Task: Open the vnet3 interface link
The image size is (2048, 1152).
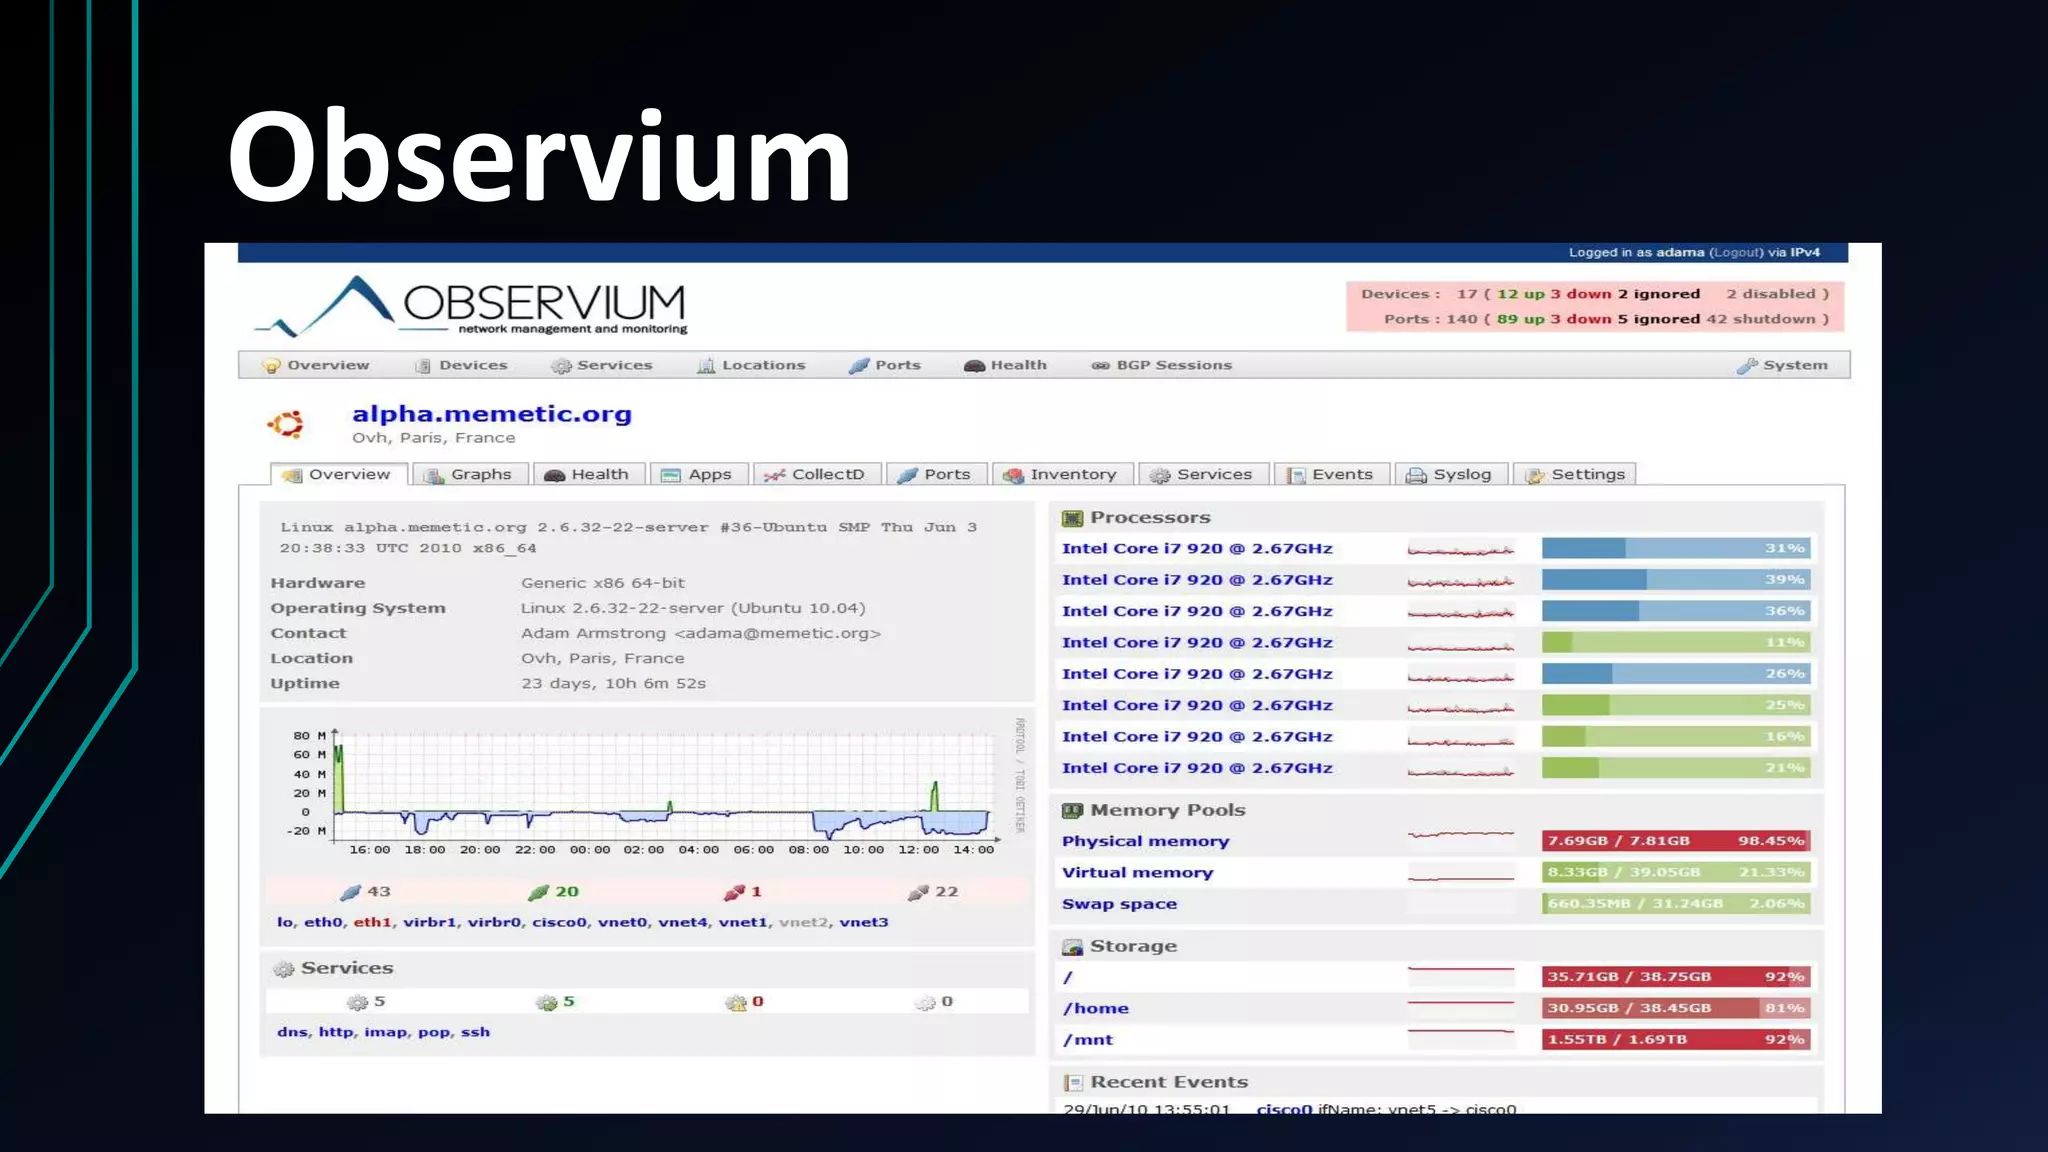Action: click(864, 922)
